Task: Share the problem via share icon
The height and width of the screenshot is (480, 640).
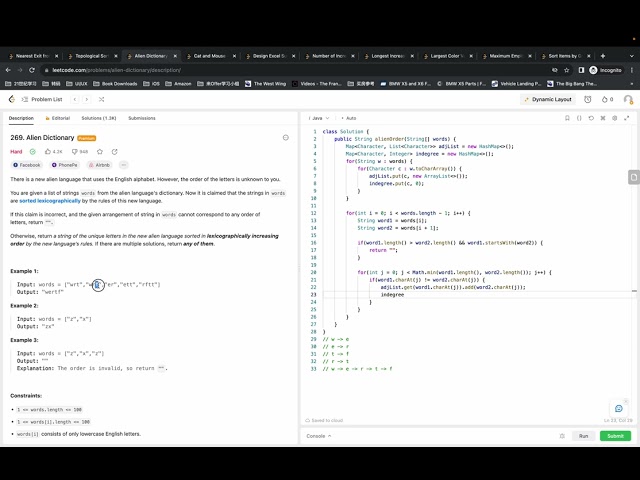Action: [x=114, y=151]
